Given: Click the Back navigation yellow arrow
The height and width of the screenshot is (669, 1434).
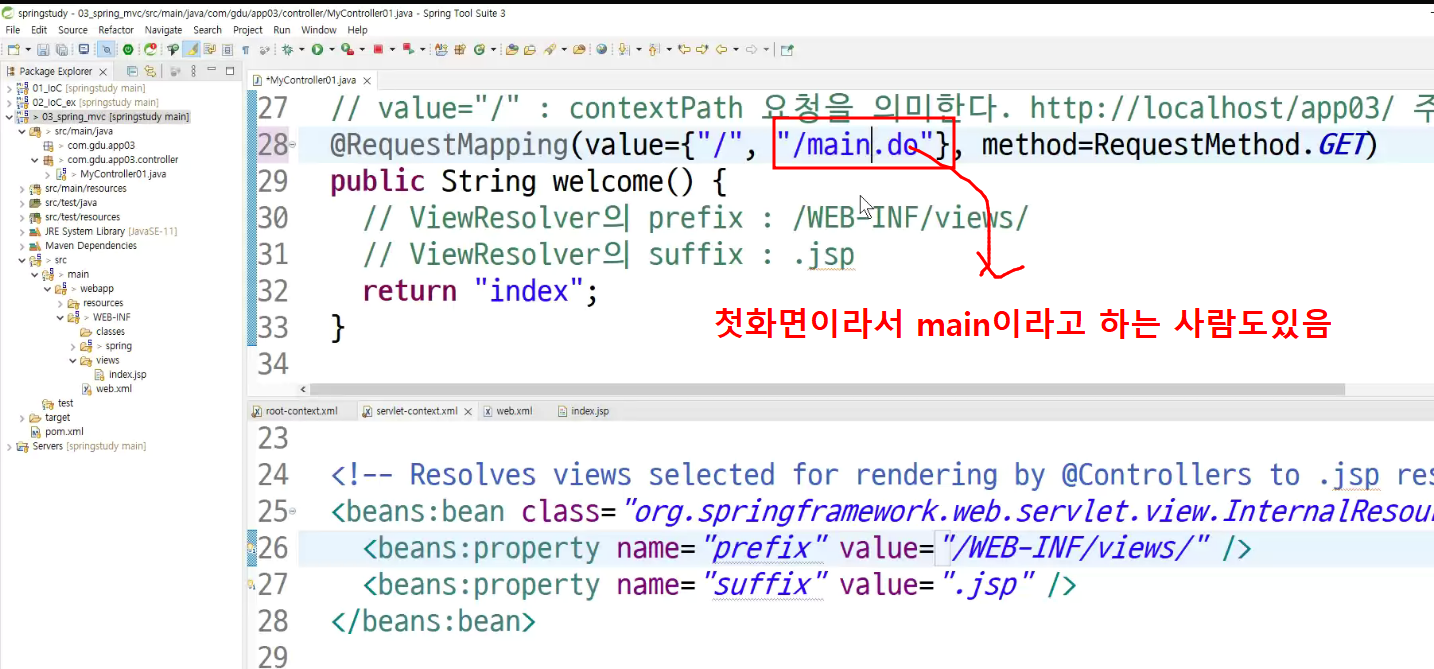Looking at the screenshot, I should click(721, 49).
